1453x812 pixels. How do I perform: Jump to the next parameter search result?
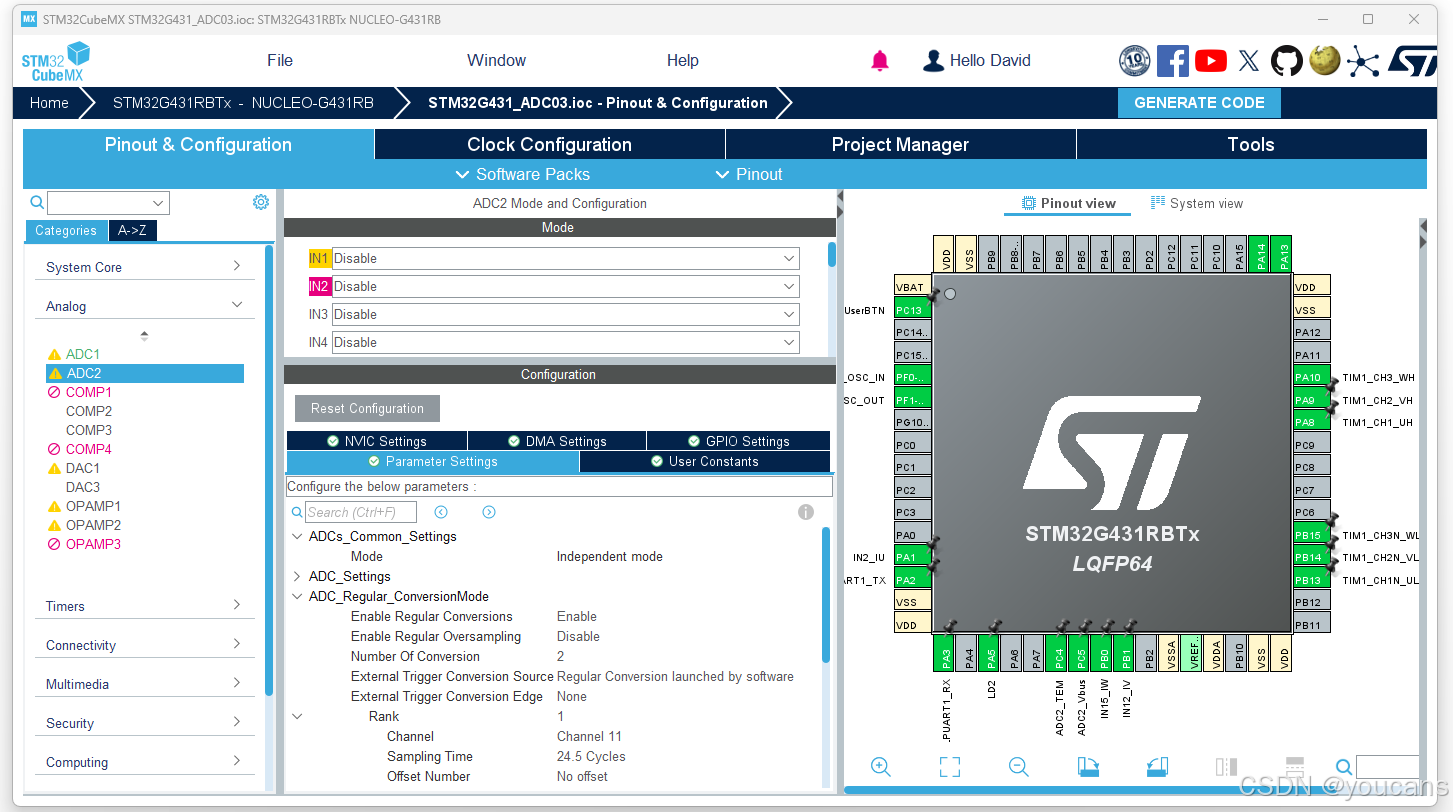[489, 512]
